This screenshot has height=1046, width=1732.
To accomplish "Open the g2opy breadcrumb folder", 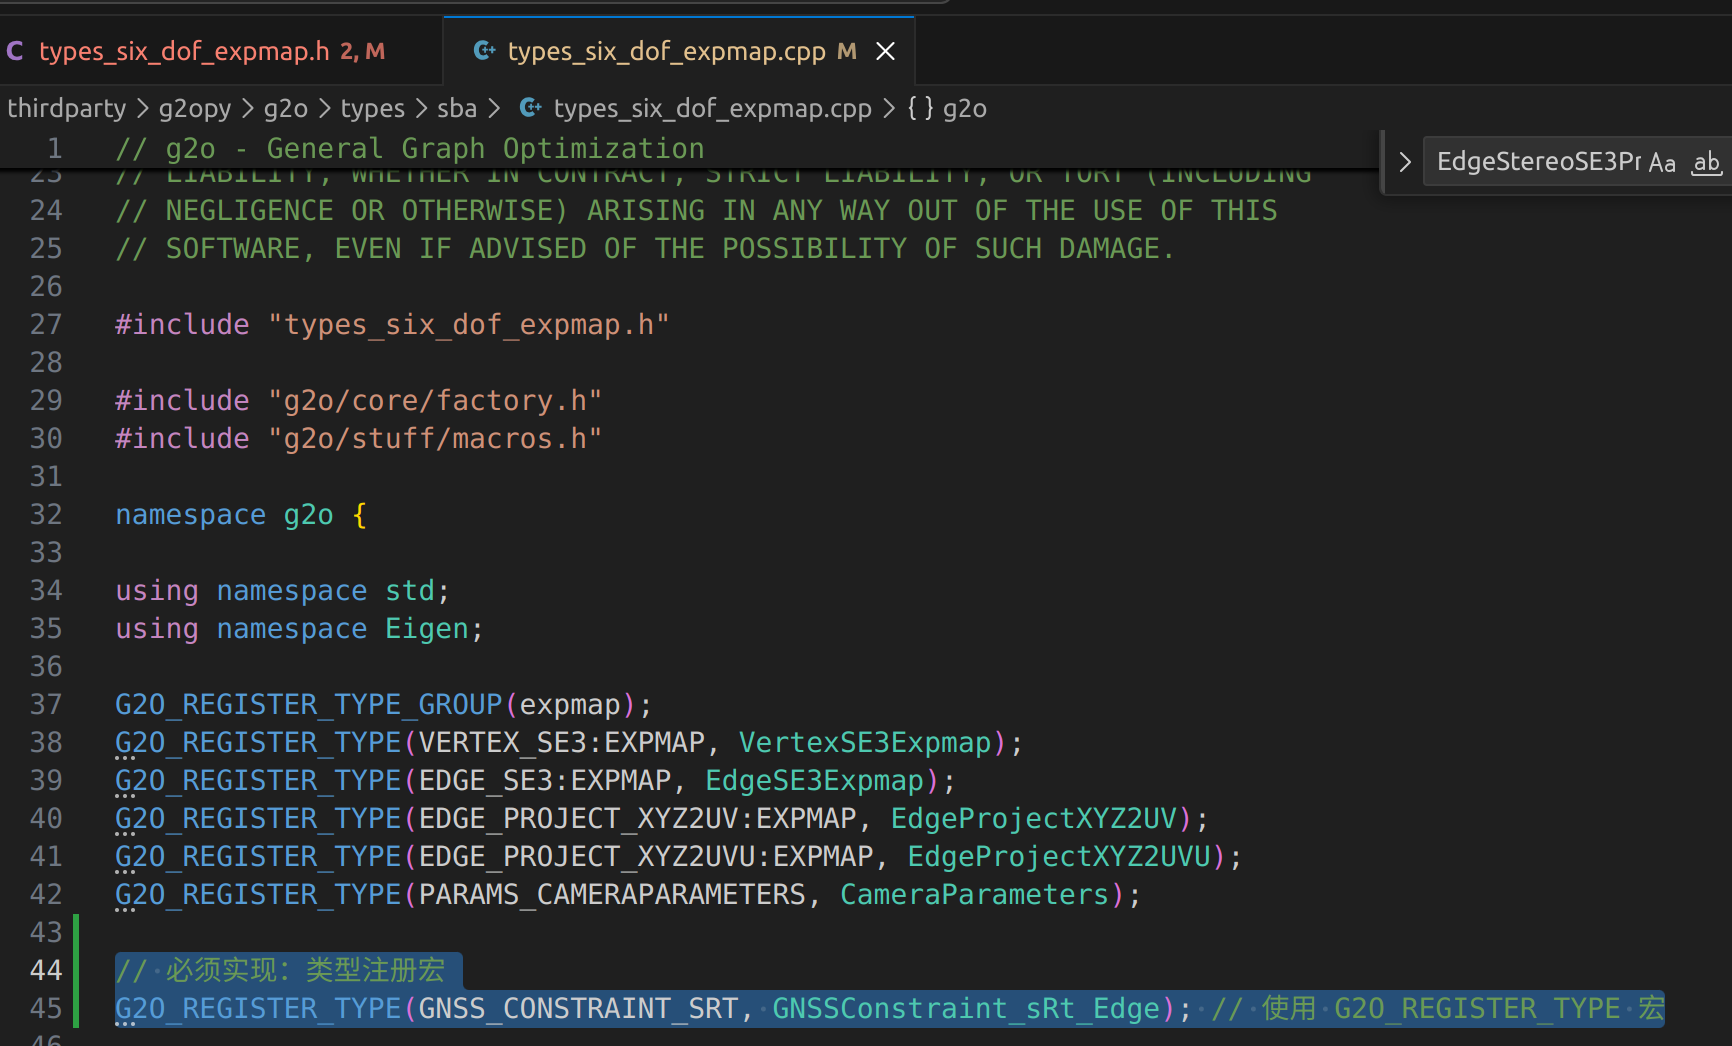I will [195, 108].
